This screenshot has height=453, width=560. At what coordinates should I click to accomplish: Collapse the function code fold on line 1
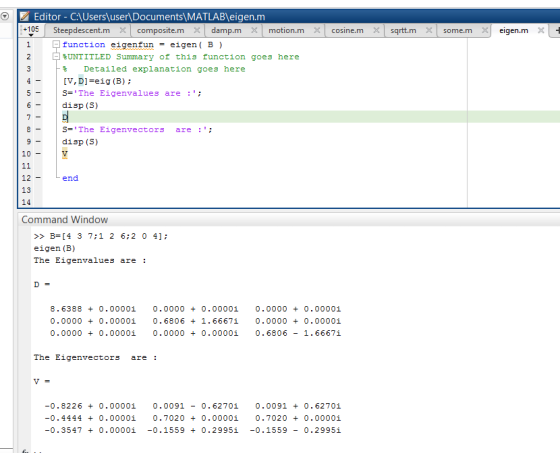point(56,44)
